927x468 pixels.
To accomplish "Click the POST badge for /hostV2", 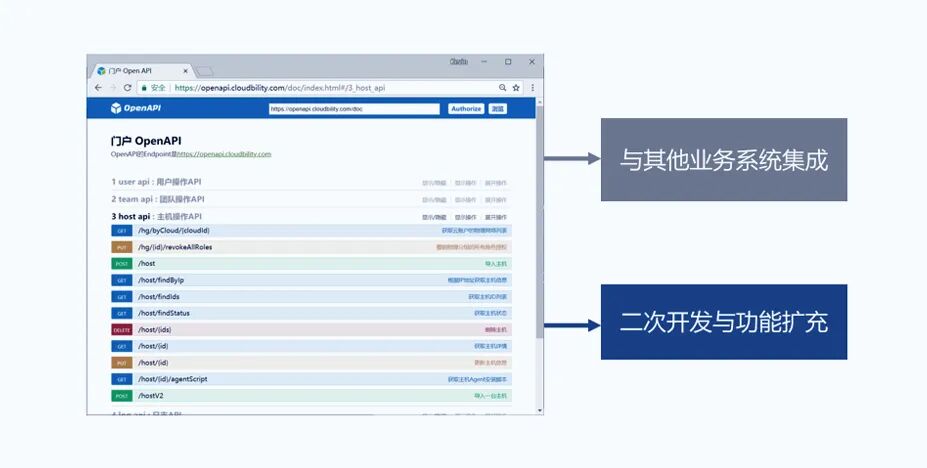I will [x=121, y=396].
